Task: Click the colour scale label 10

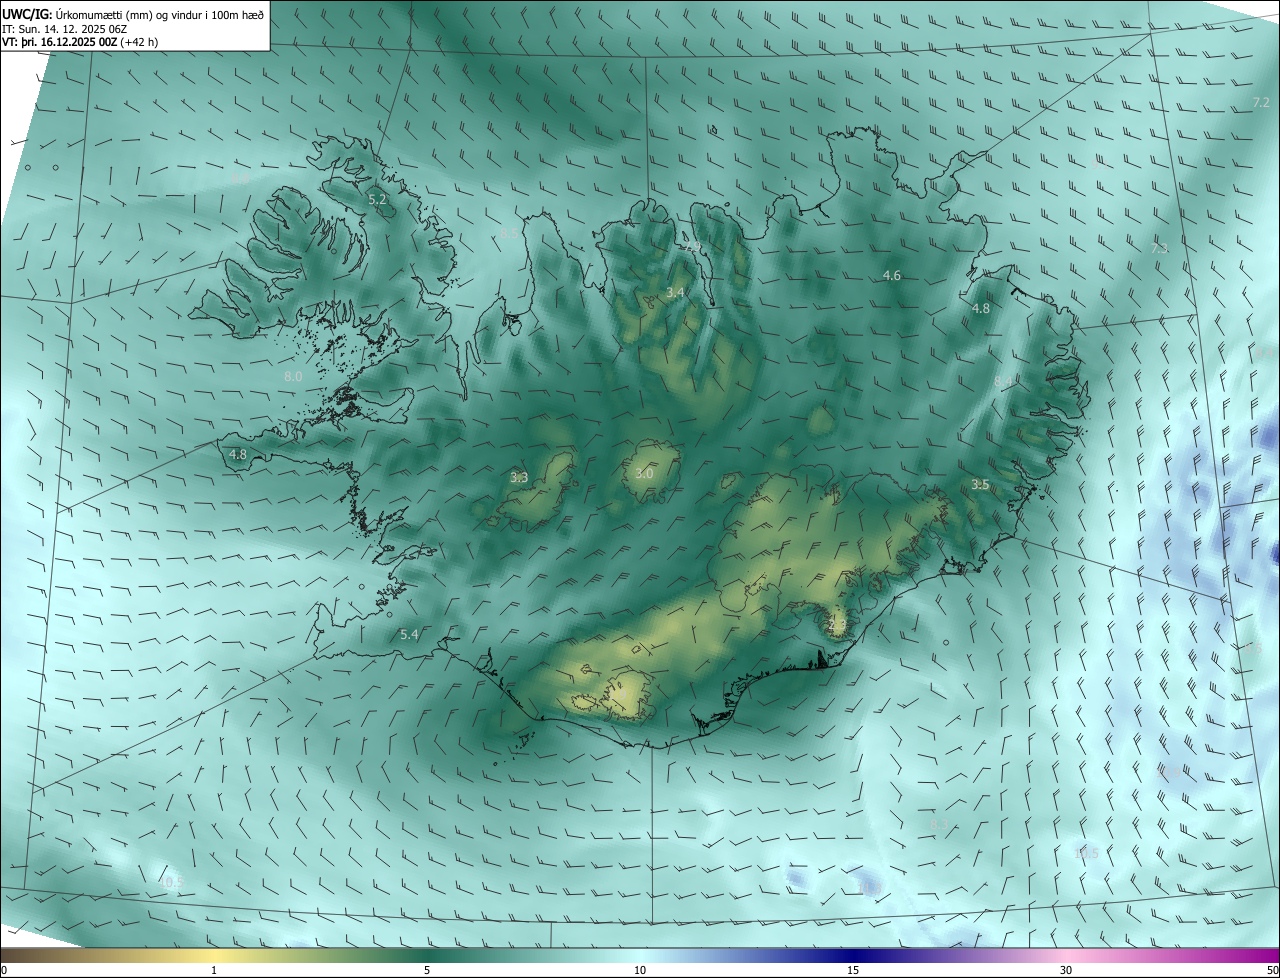Action: 640,970
